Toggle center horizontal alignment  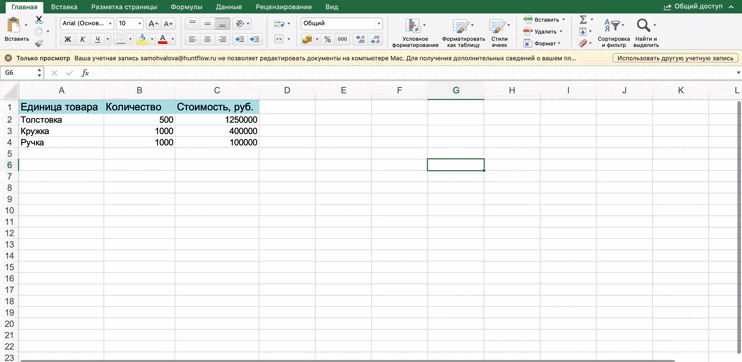207,39
